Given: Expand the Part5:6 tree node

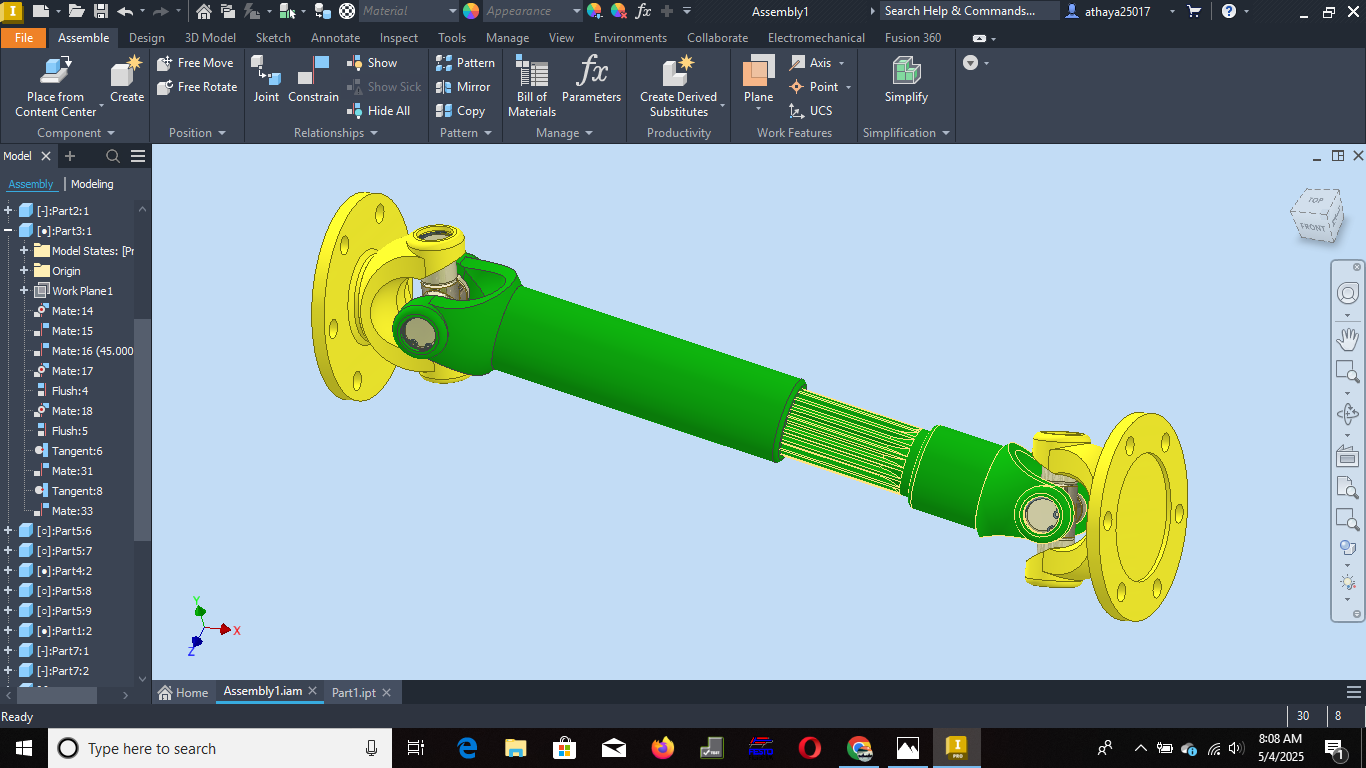Looking at the screenshot, I should coord(8,531).
